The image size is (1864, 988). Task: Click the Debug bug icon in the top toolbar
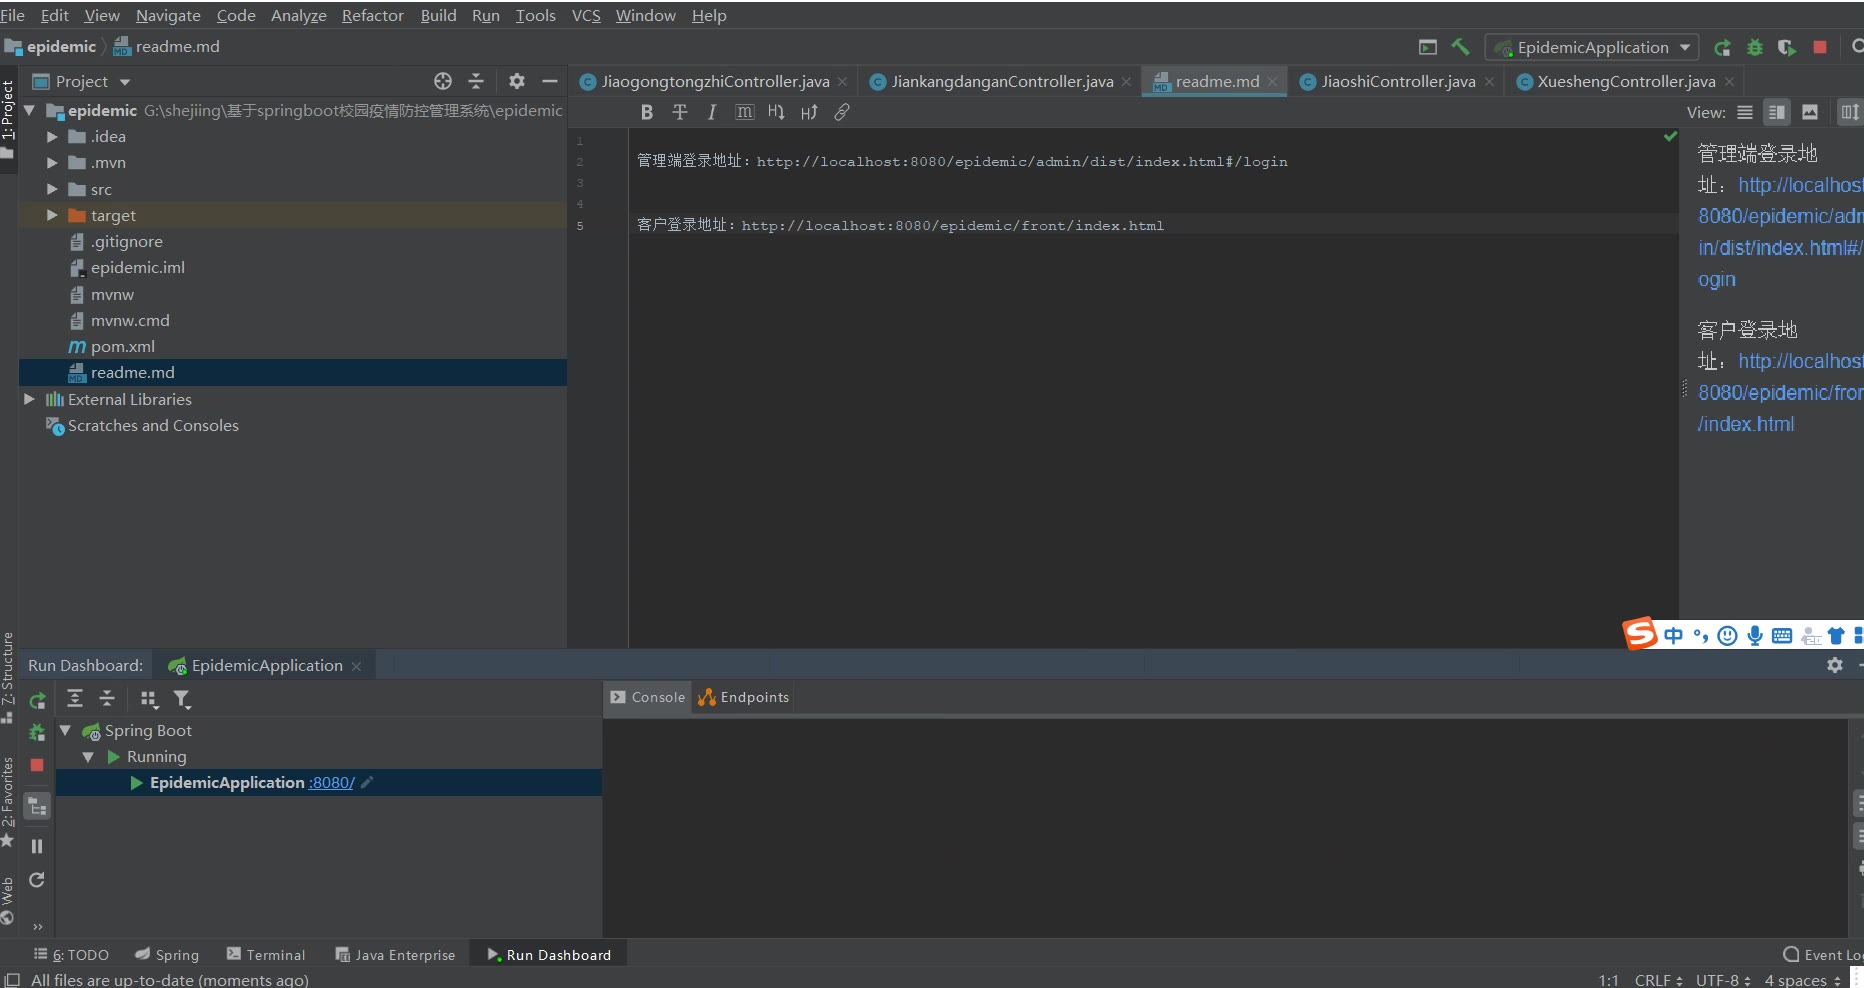pos(1755,47)
